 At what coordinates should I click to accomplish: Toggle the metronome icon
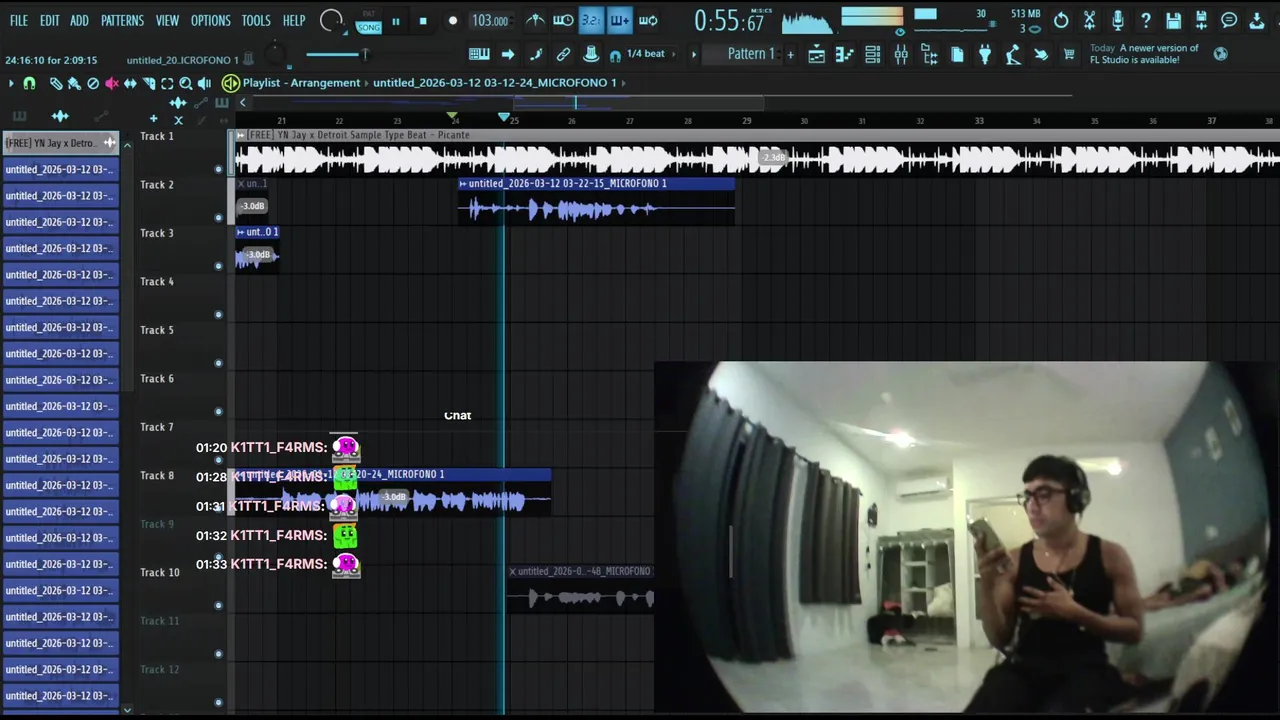[536, 20]
